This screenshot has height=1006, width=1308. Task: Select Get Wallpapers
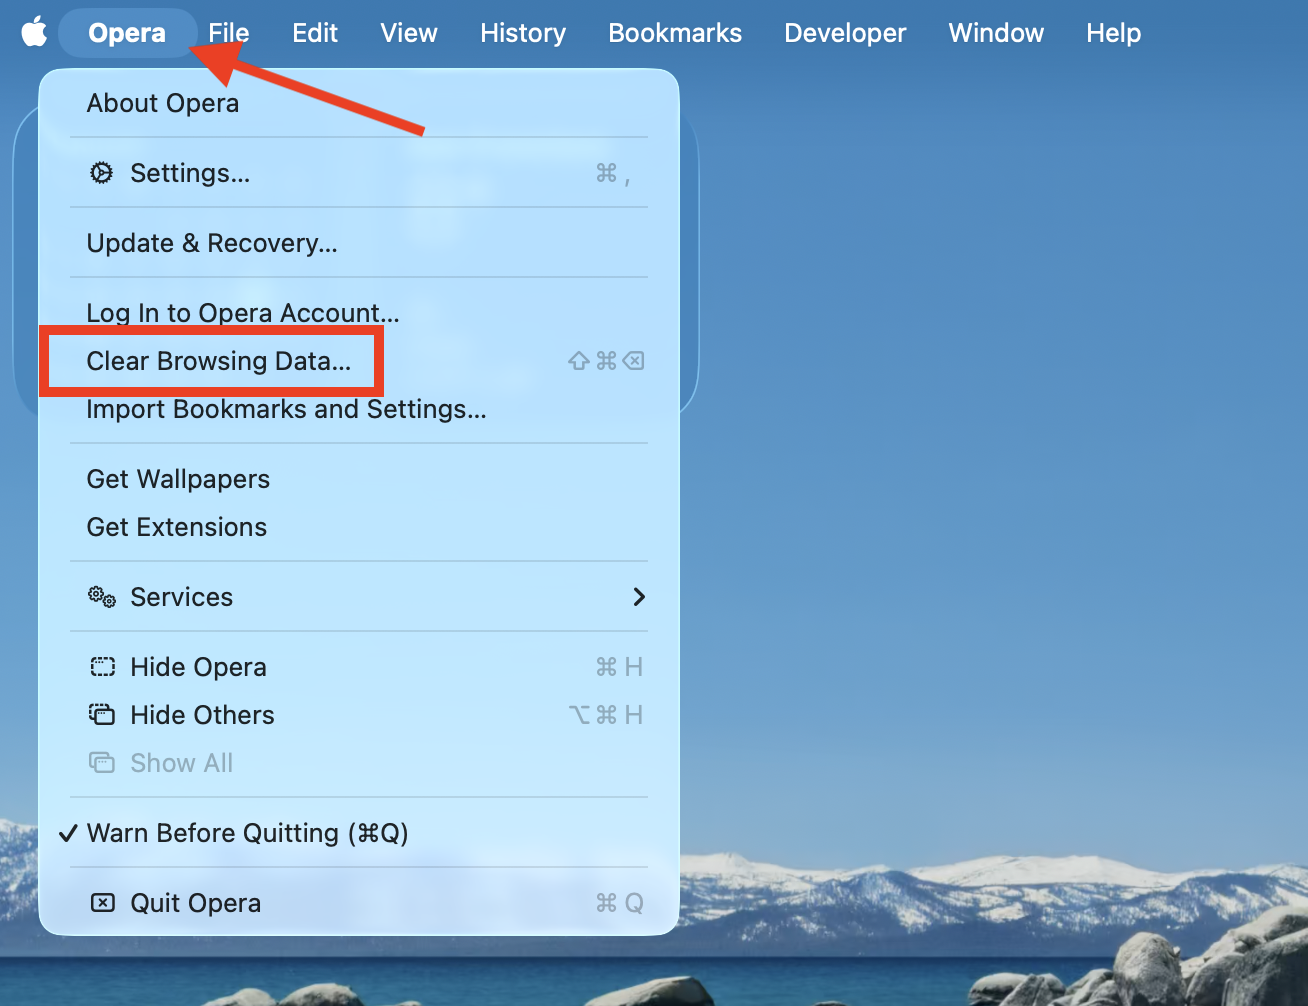point(178,478)
